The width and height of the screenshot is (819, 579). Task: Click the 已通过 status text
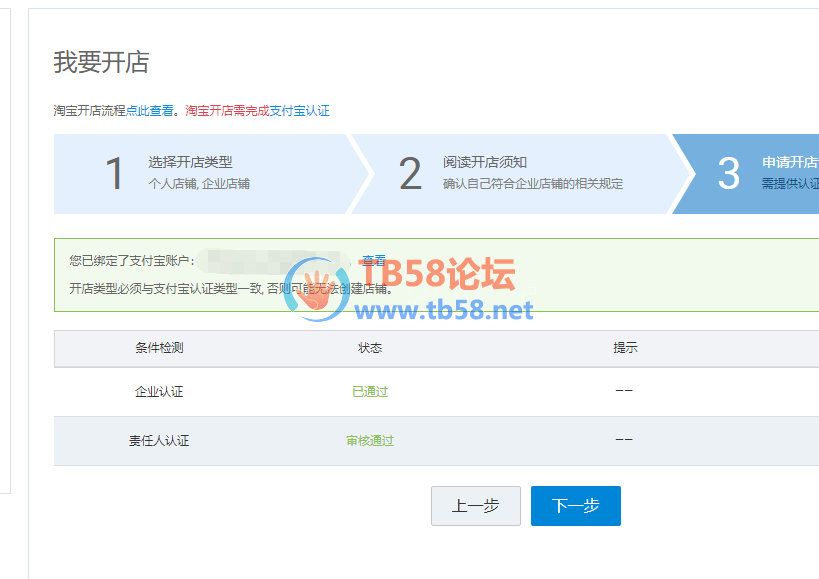point(370,392)
